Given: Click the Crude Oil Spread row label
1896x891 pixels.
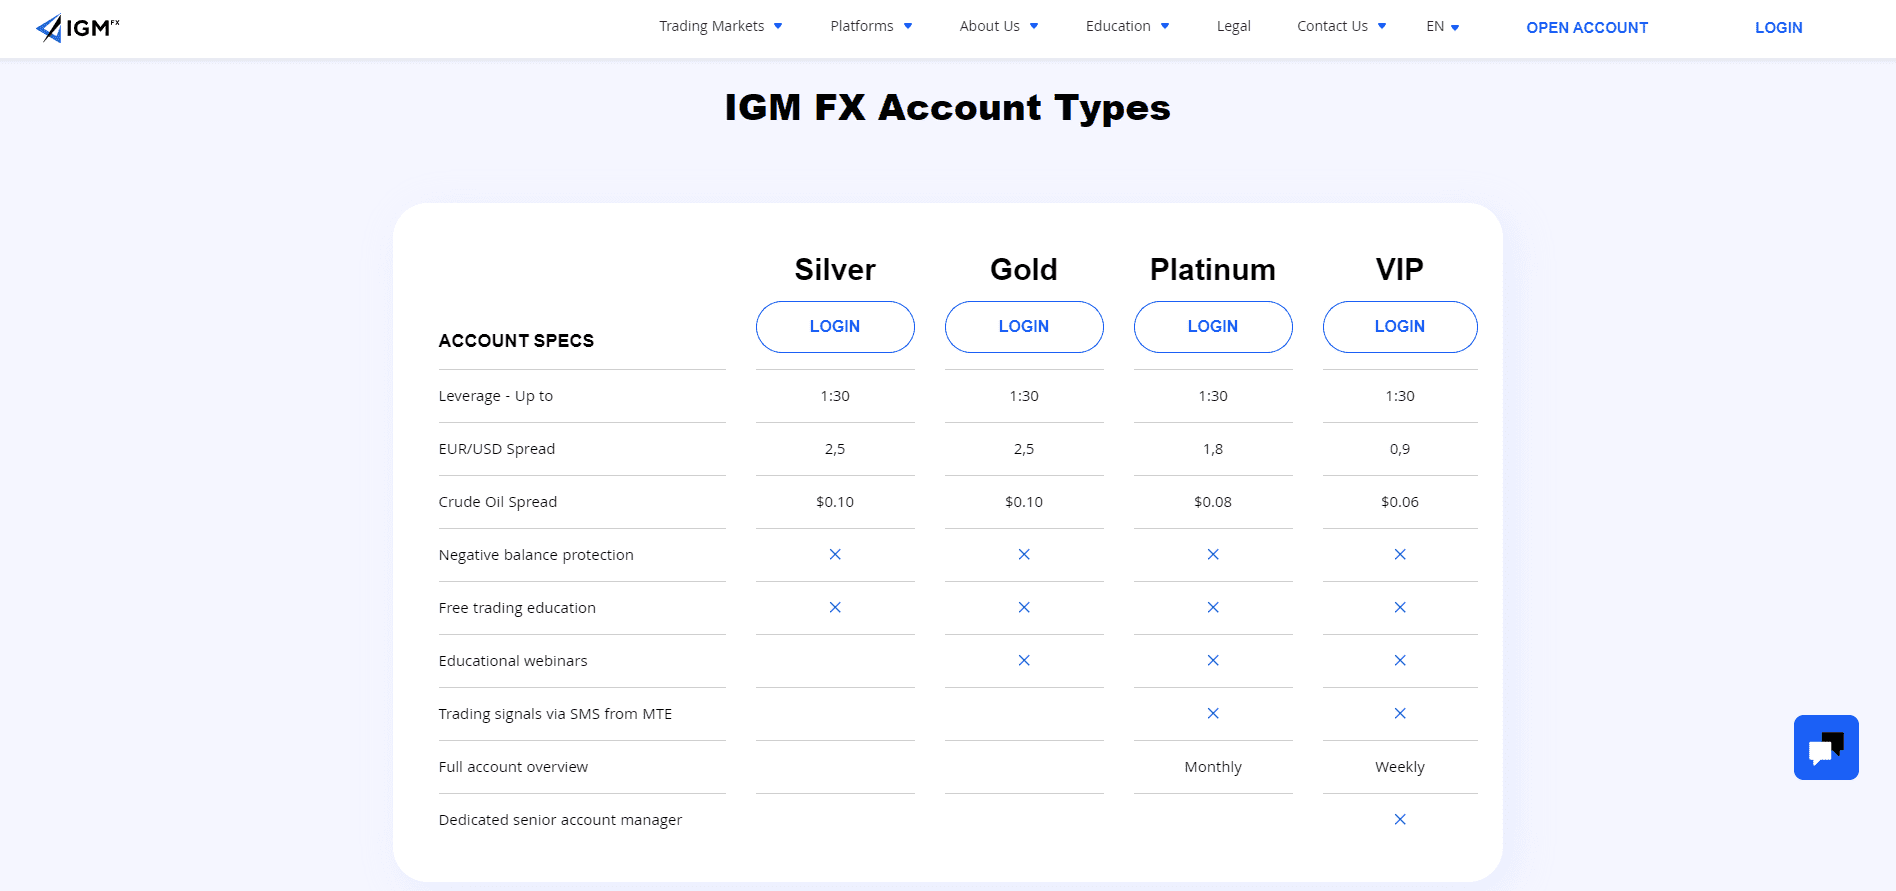Looking at the screenshot, I should 497,502.
